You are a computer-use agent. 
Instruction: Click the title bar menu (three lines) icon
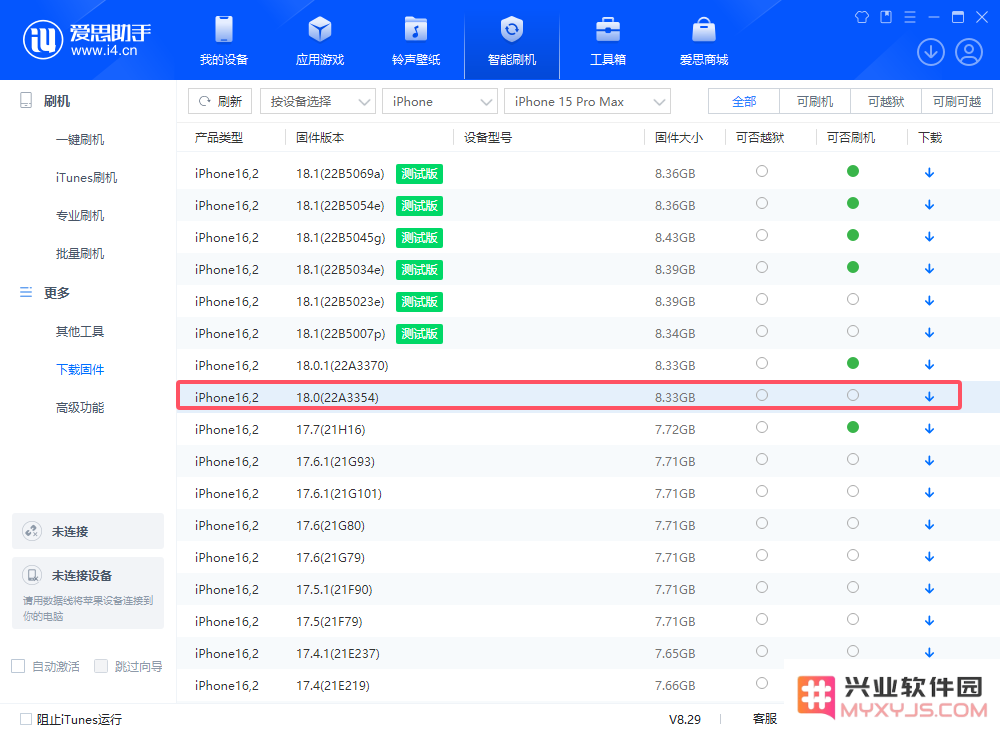pos(910,17)
